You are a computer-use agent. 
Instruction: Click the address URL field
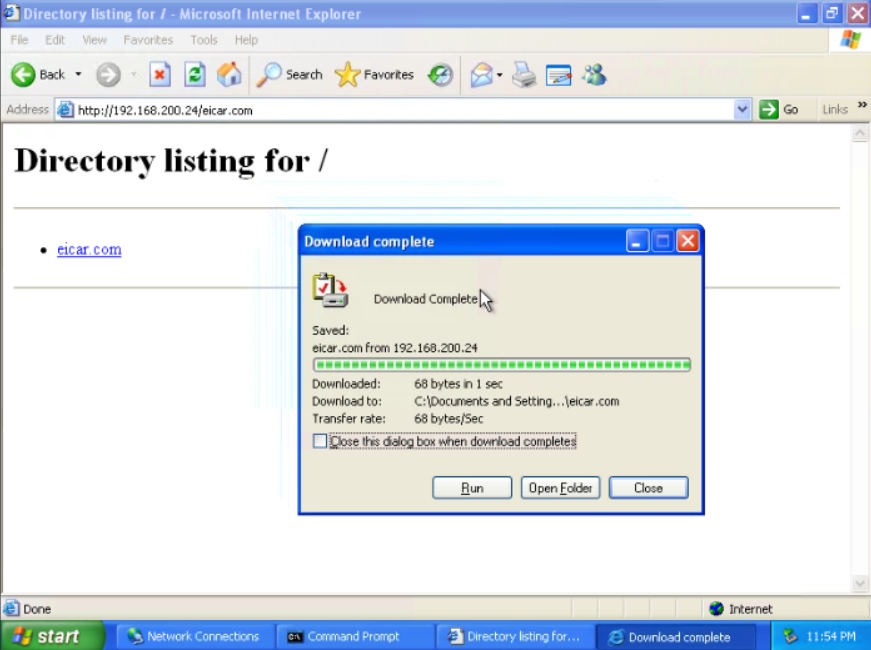(x=404, y=110)
